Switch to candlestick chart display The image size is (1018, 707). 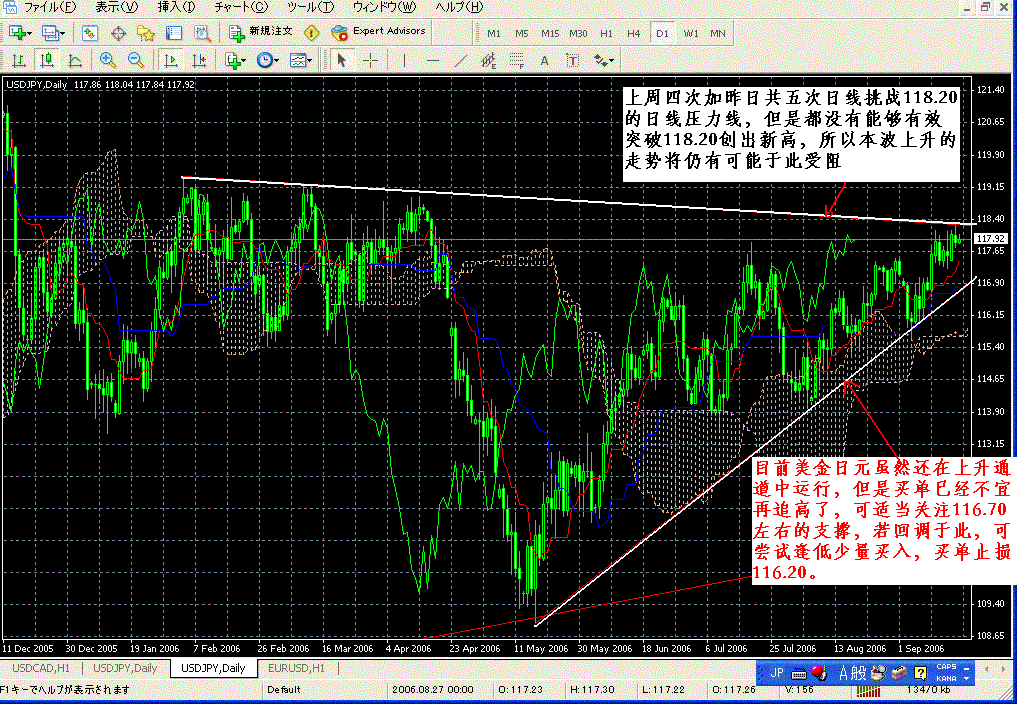pos(47,60)
